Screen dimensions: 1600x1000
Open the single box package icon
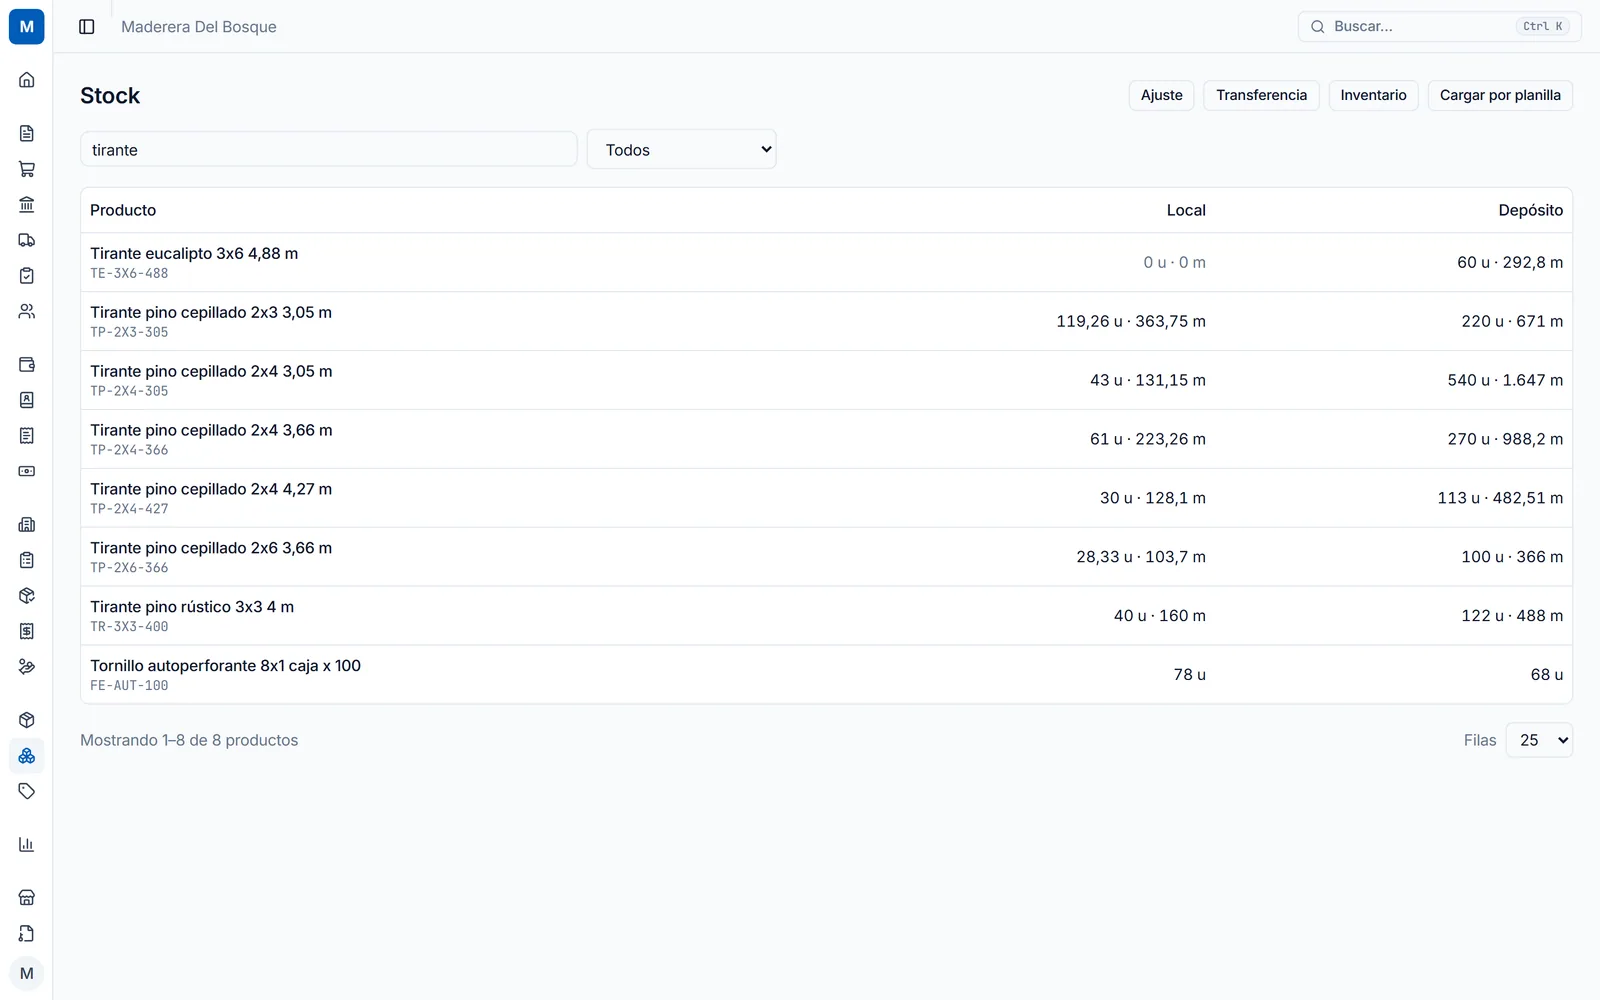point(27,720)
